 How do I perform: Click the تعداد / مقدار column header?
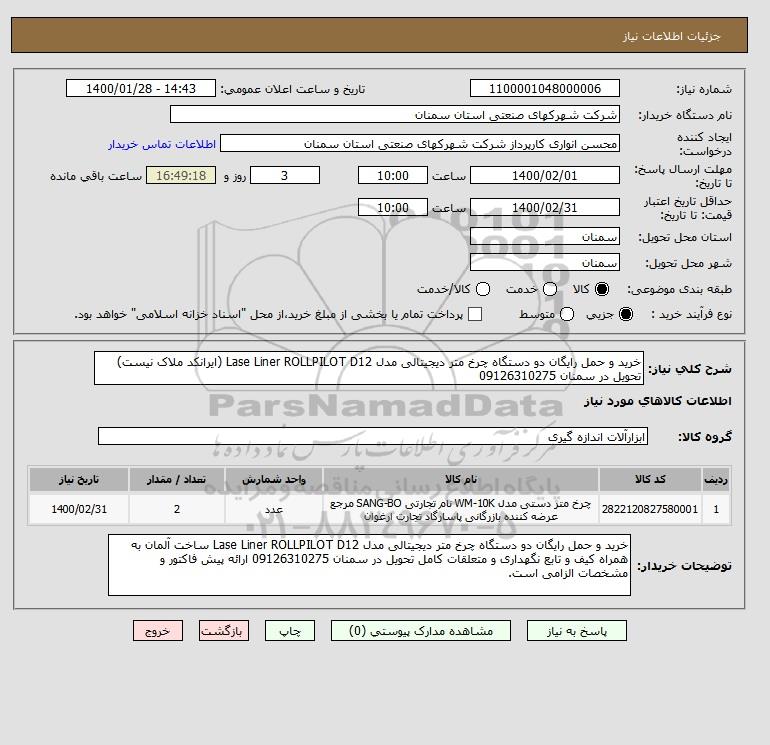pyautogui.click(x=177, y=479)
